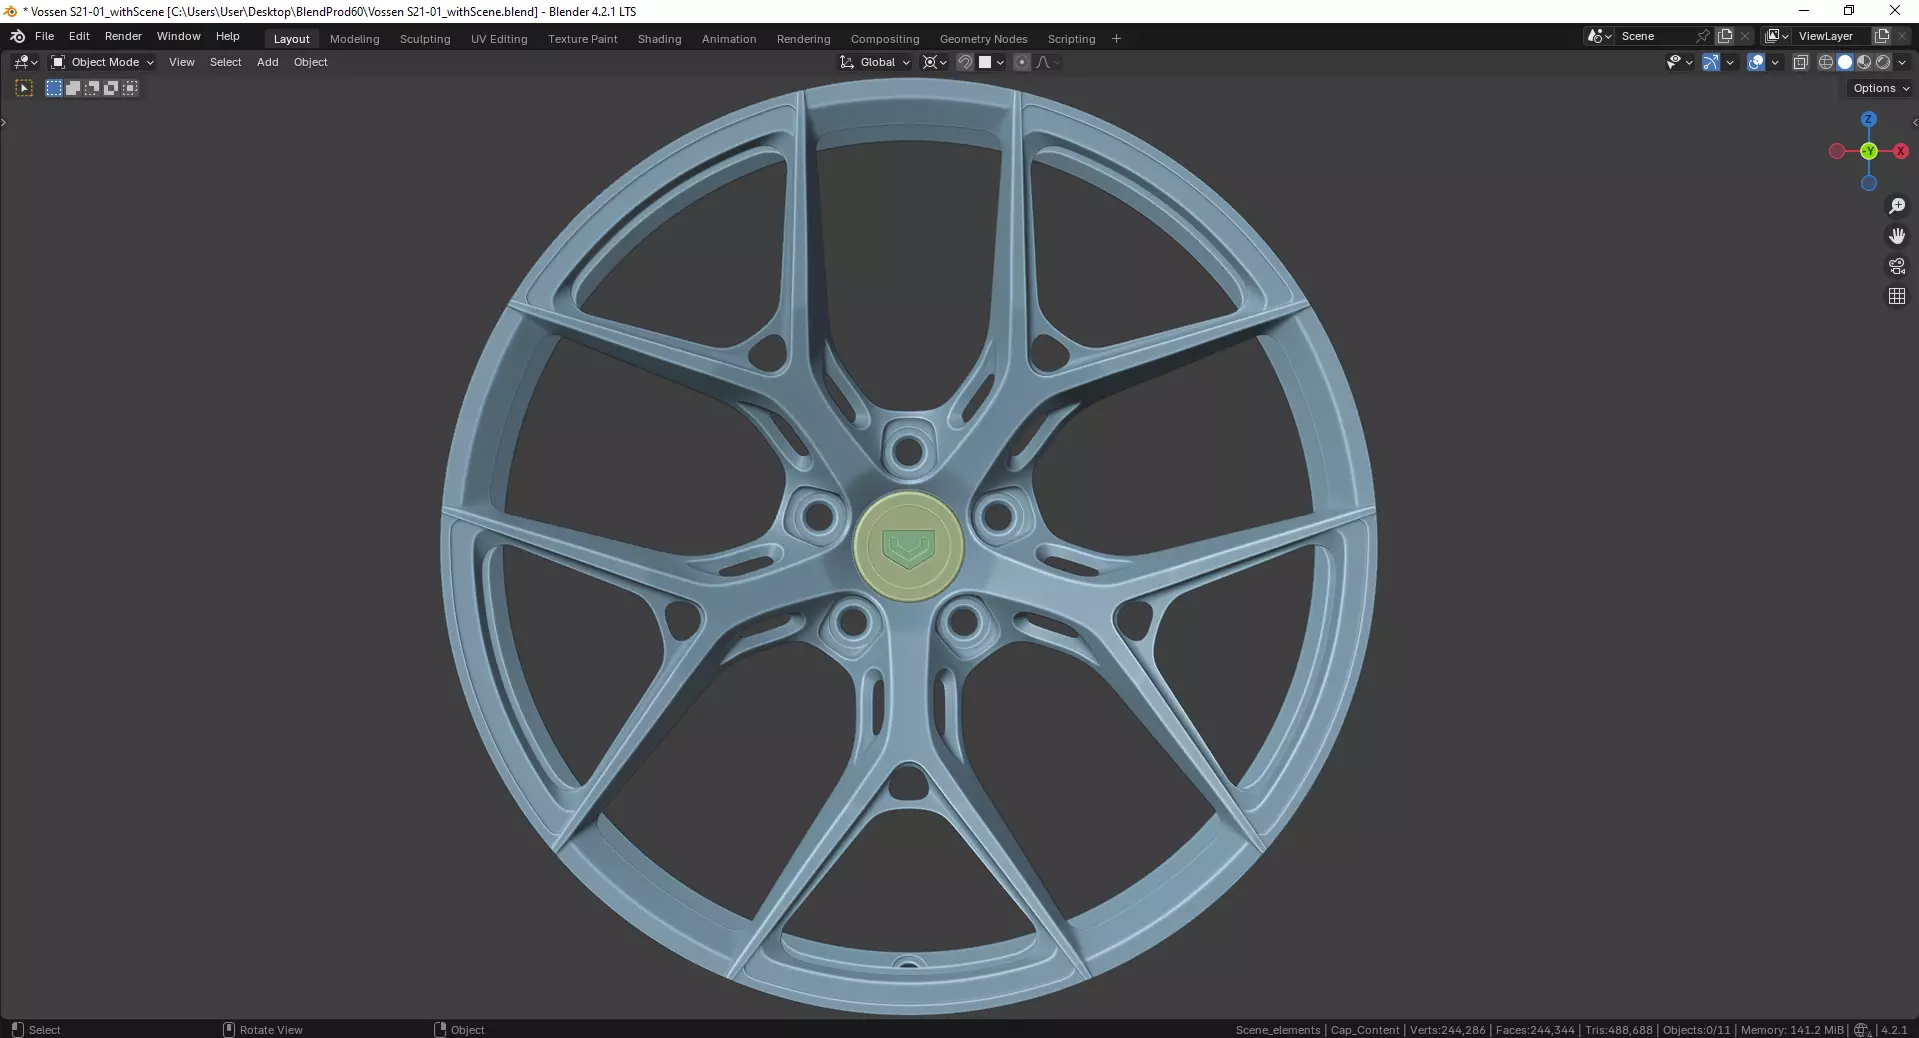
Task: Open transform pivot point selector
Action: [935, 62]
